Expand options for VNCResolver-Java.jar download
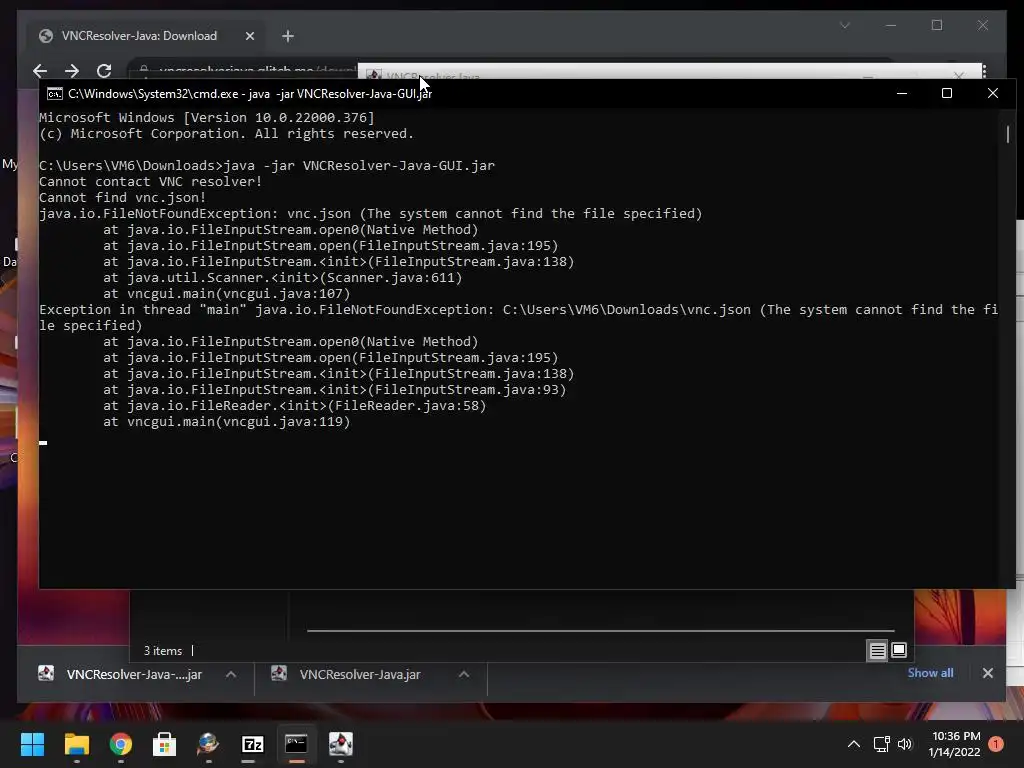The width and height of the screenshot is (1024, 768). 464,674
